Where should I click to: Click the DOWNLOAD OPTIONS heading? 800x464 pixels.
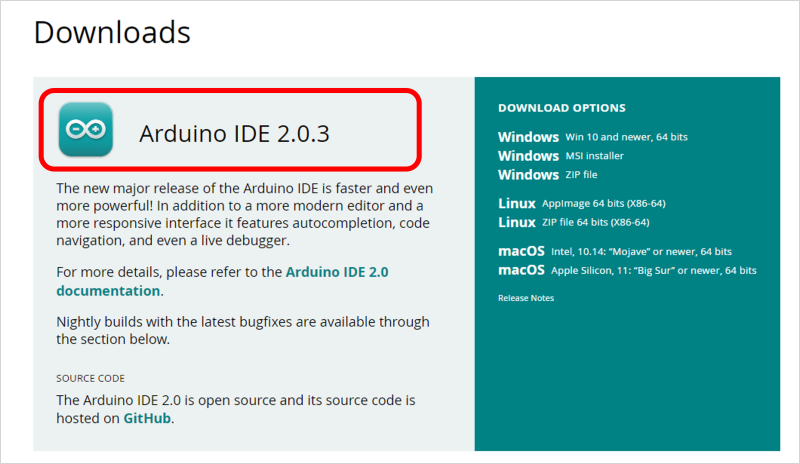(562, 108)
